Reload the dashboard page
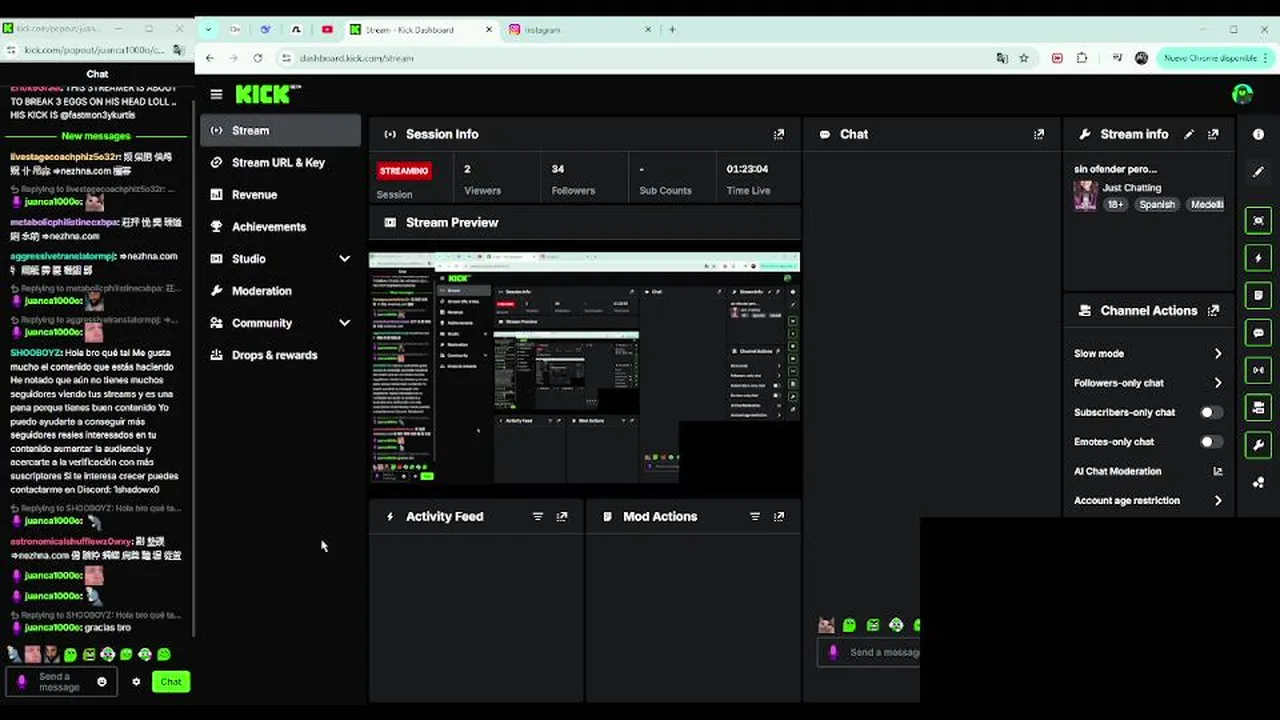Viewport: 1280px width, 720px height. click(257, 58)
